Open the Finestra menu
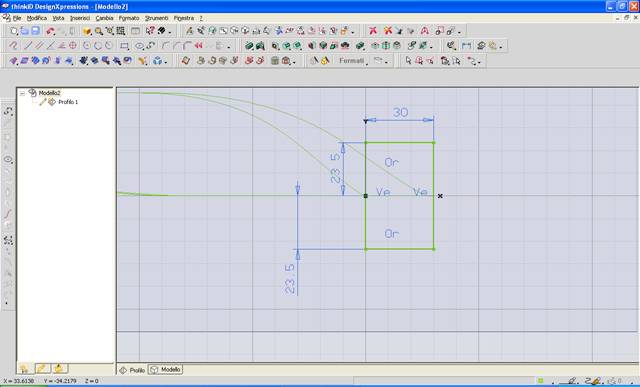Viewport: 640px width, 387px height. click(184, 18)
